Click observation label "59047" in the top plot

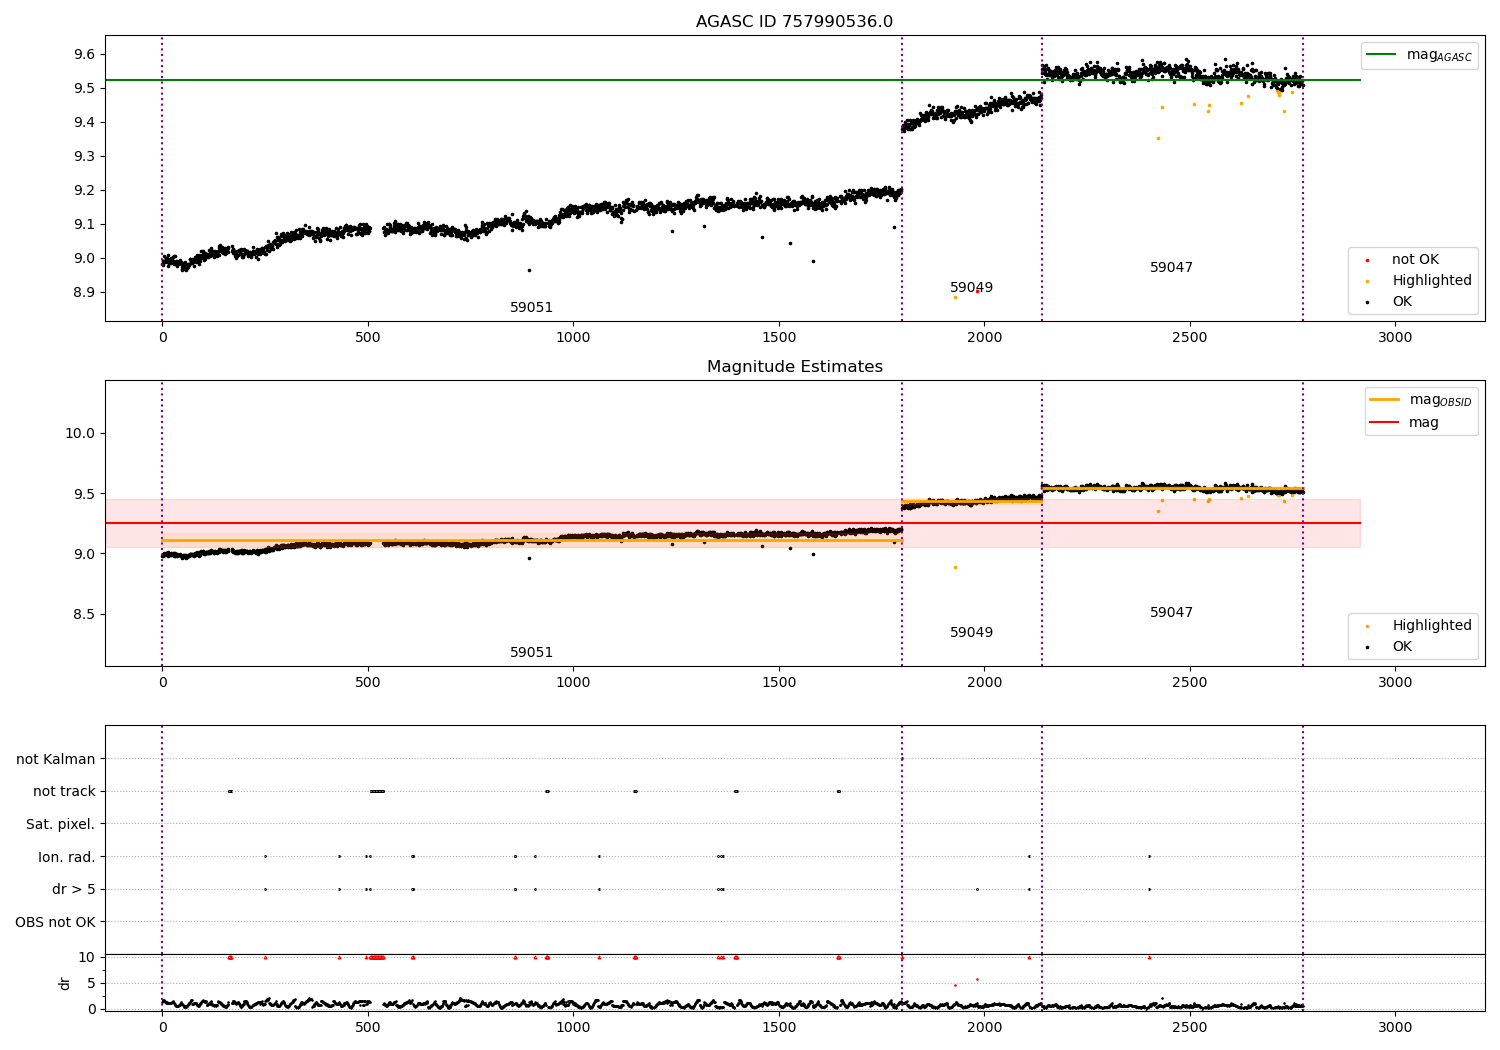[1171, 268]
